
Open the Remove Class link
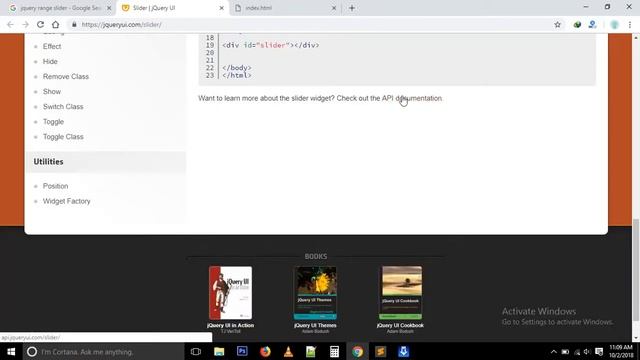pos(66,77)
